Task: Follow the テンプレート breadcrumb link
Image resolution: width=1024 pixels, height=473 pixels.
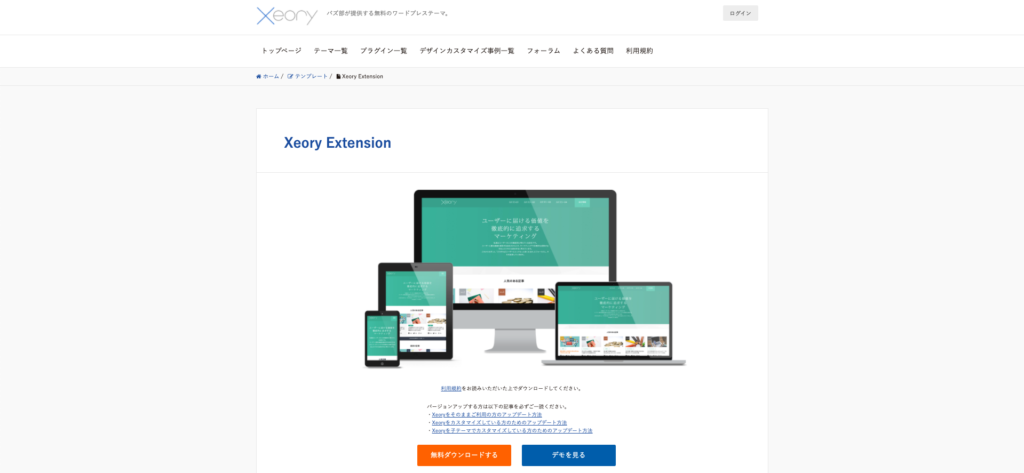Action: [x=311, y=76]
